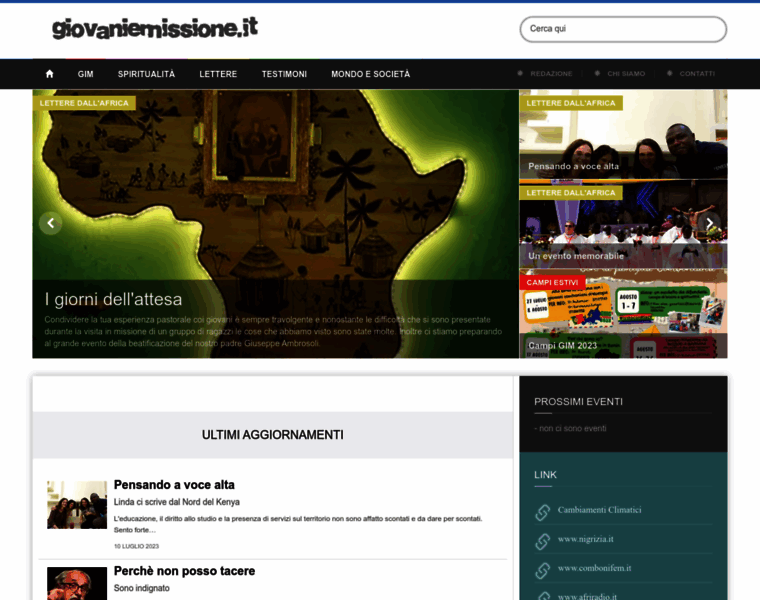Go to the REDAZIONE page
The width and height of the screenshot is (760, 600).
pyautogui.click(x=551, y=74)
